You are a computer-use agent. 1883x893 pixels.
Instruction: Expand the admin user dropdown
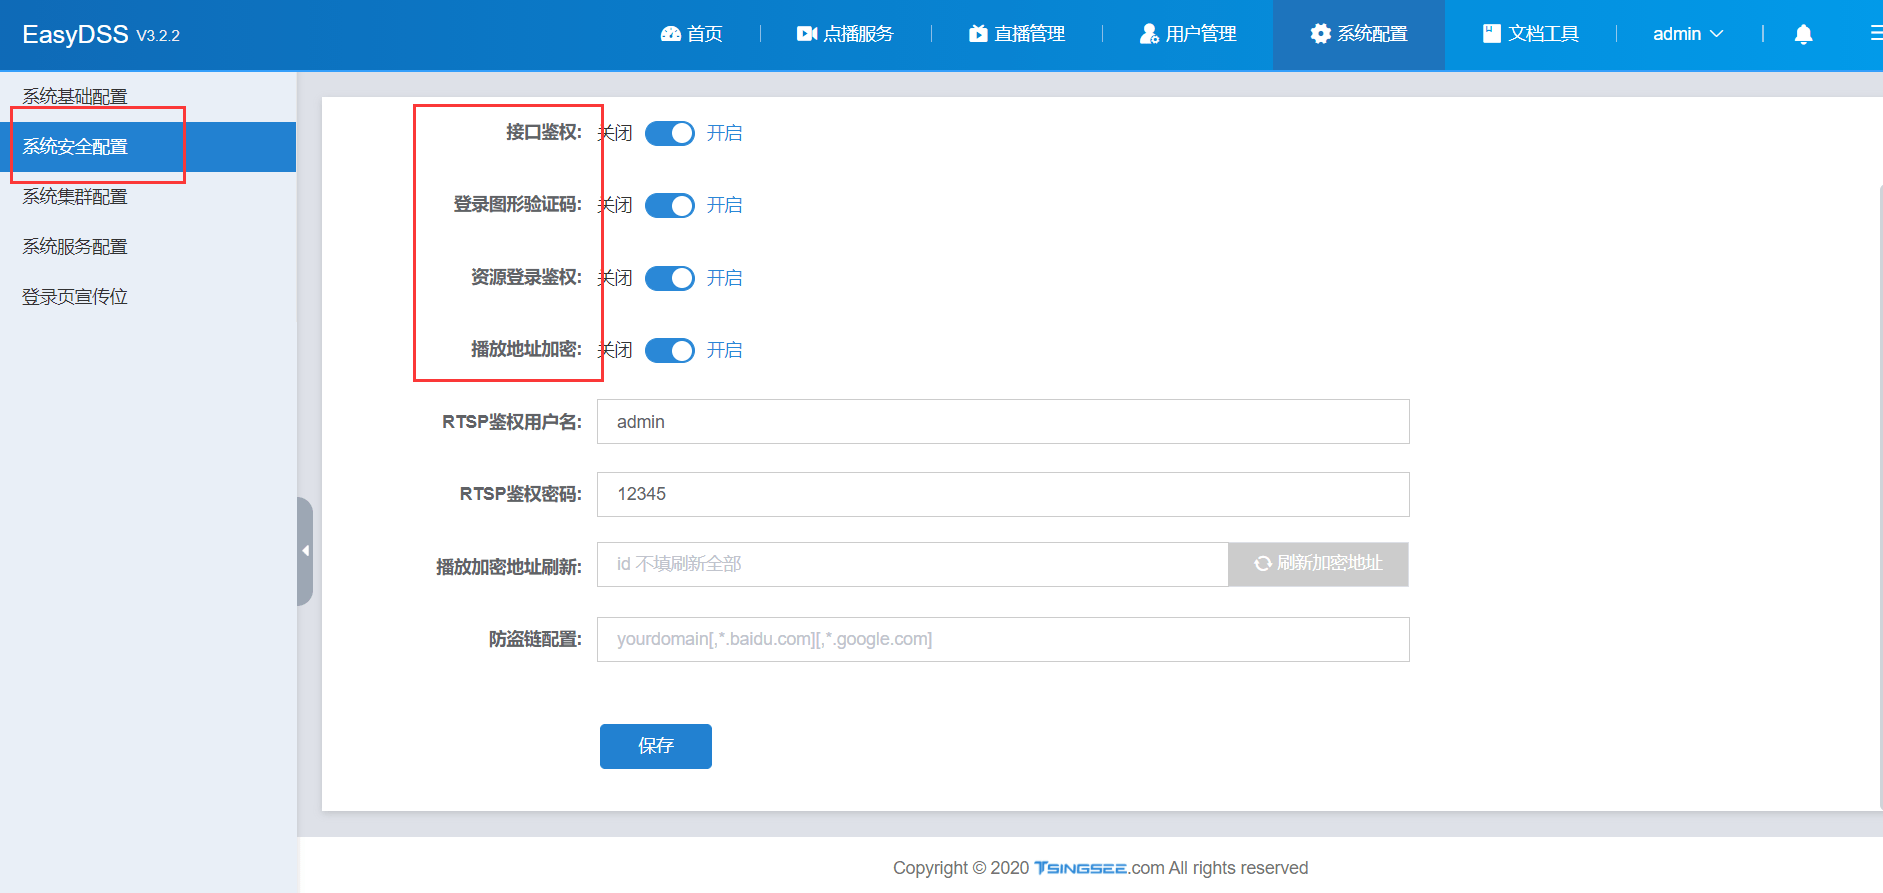tap(1687, 34)
